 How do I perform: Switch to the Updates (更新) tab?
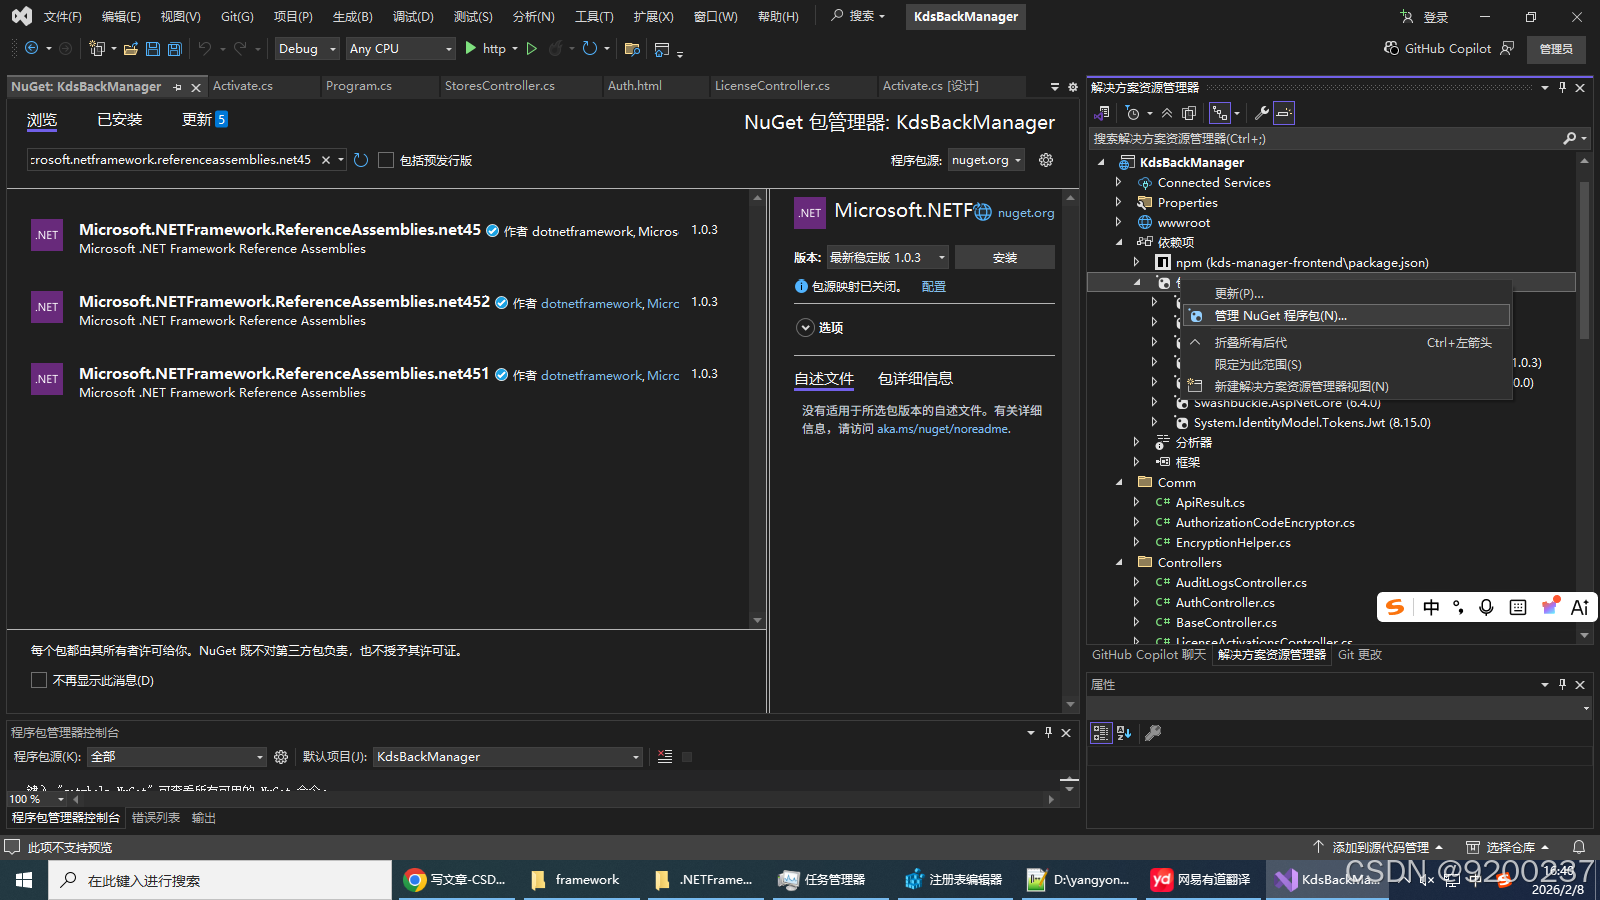point(204,119)
